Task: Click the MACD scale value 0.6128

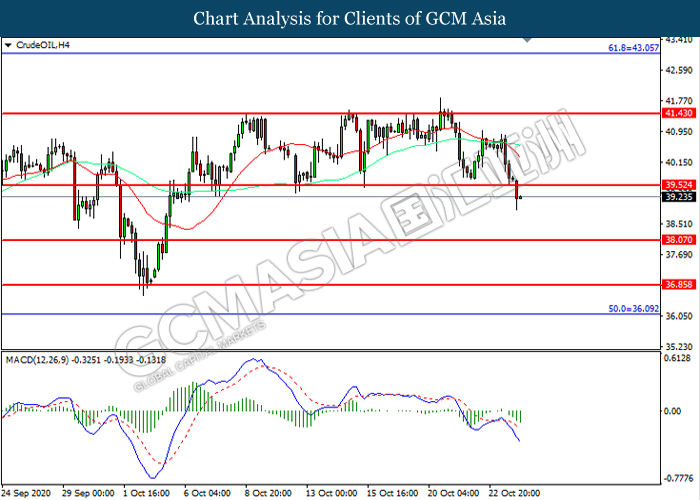Action: [679, 358]
